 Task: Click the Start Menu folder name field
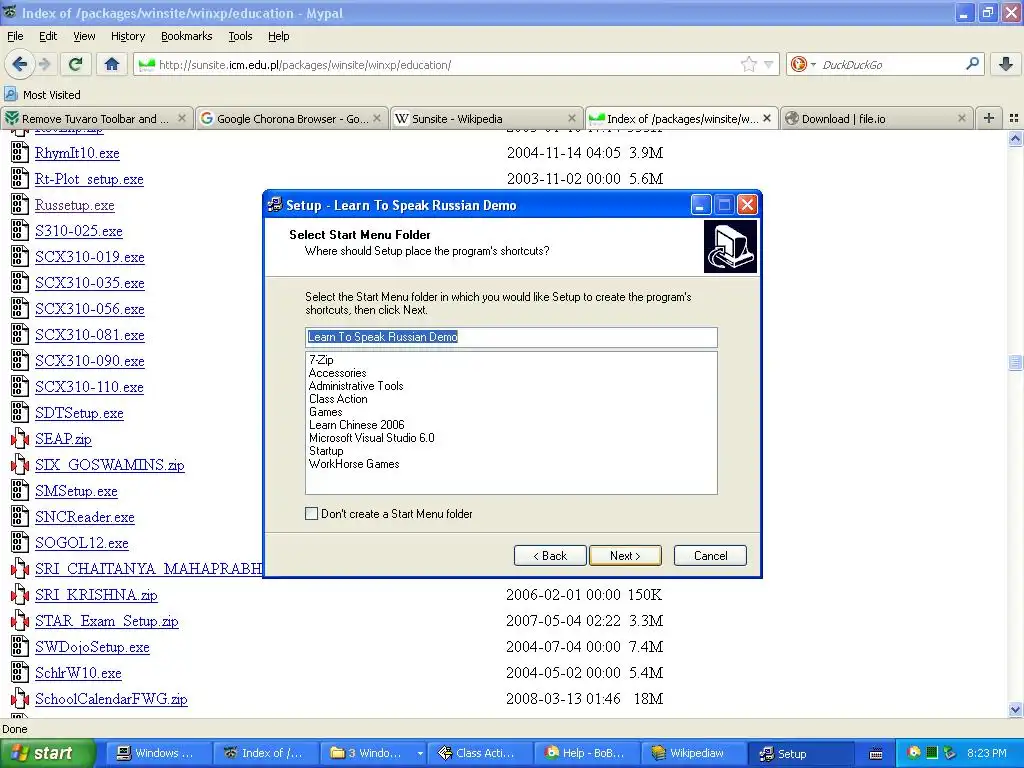tap(511, 337)
